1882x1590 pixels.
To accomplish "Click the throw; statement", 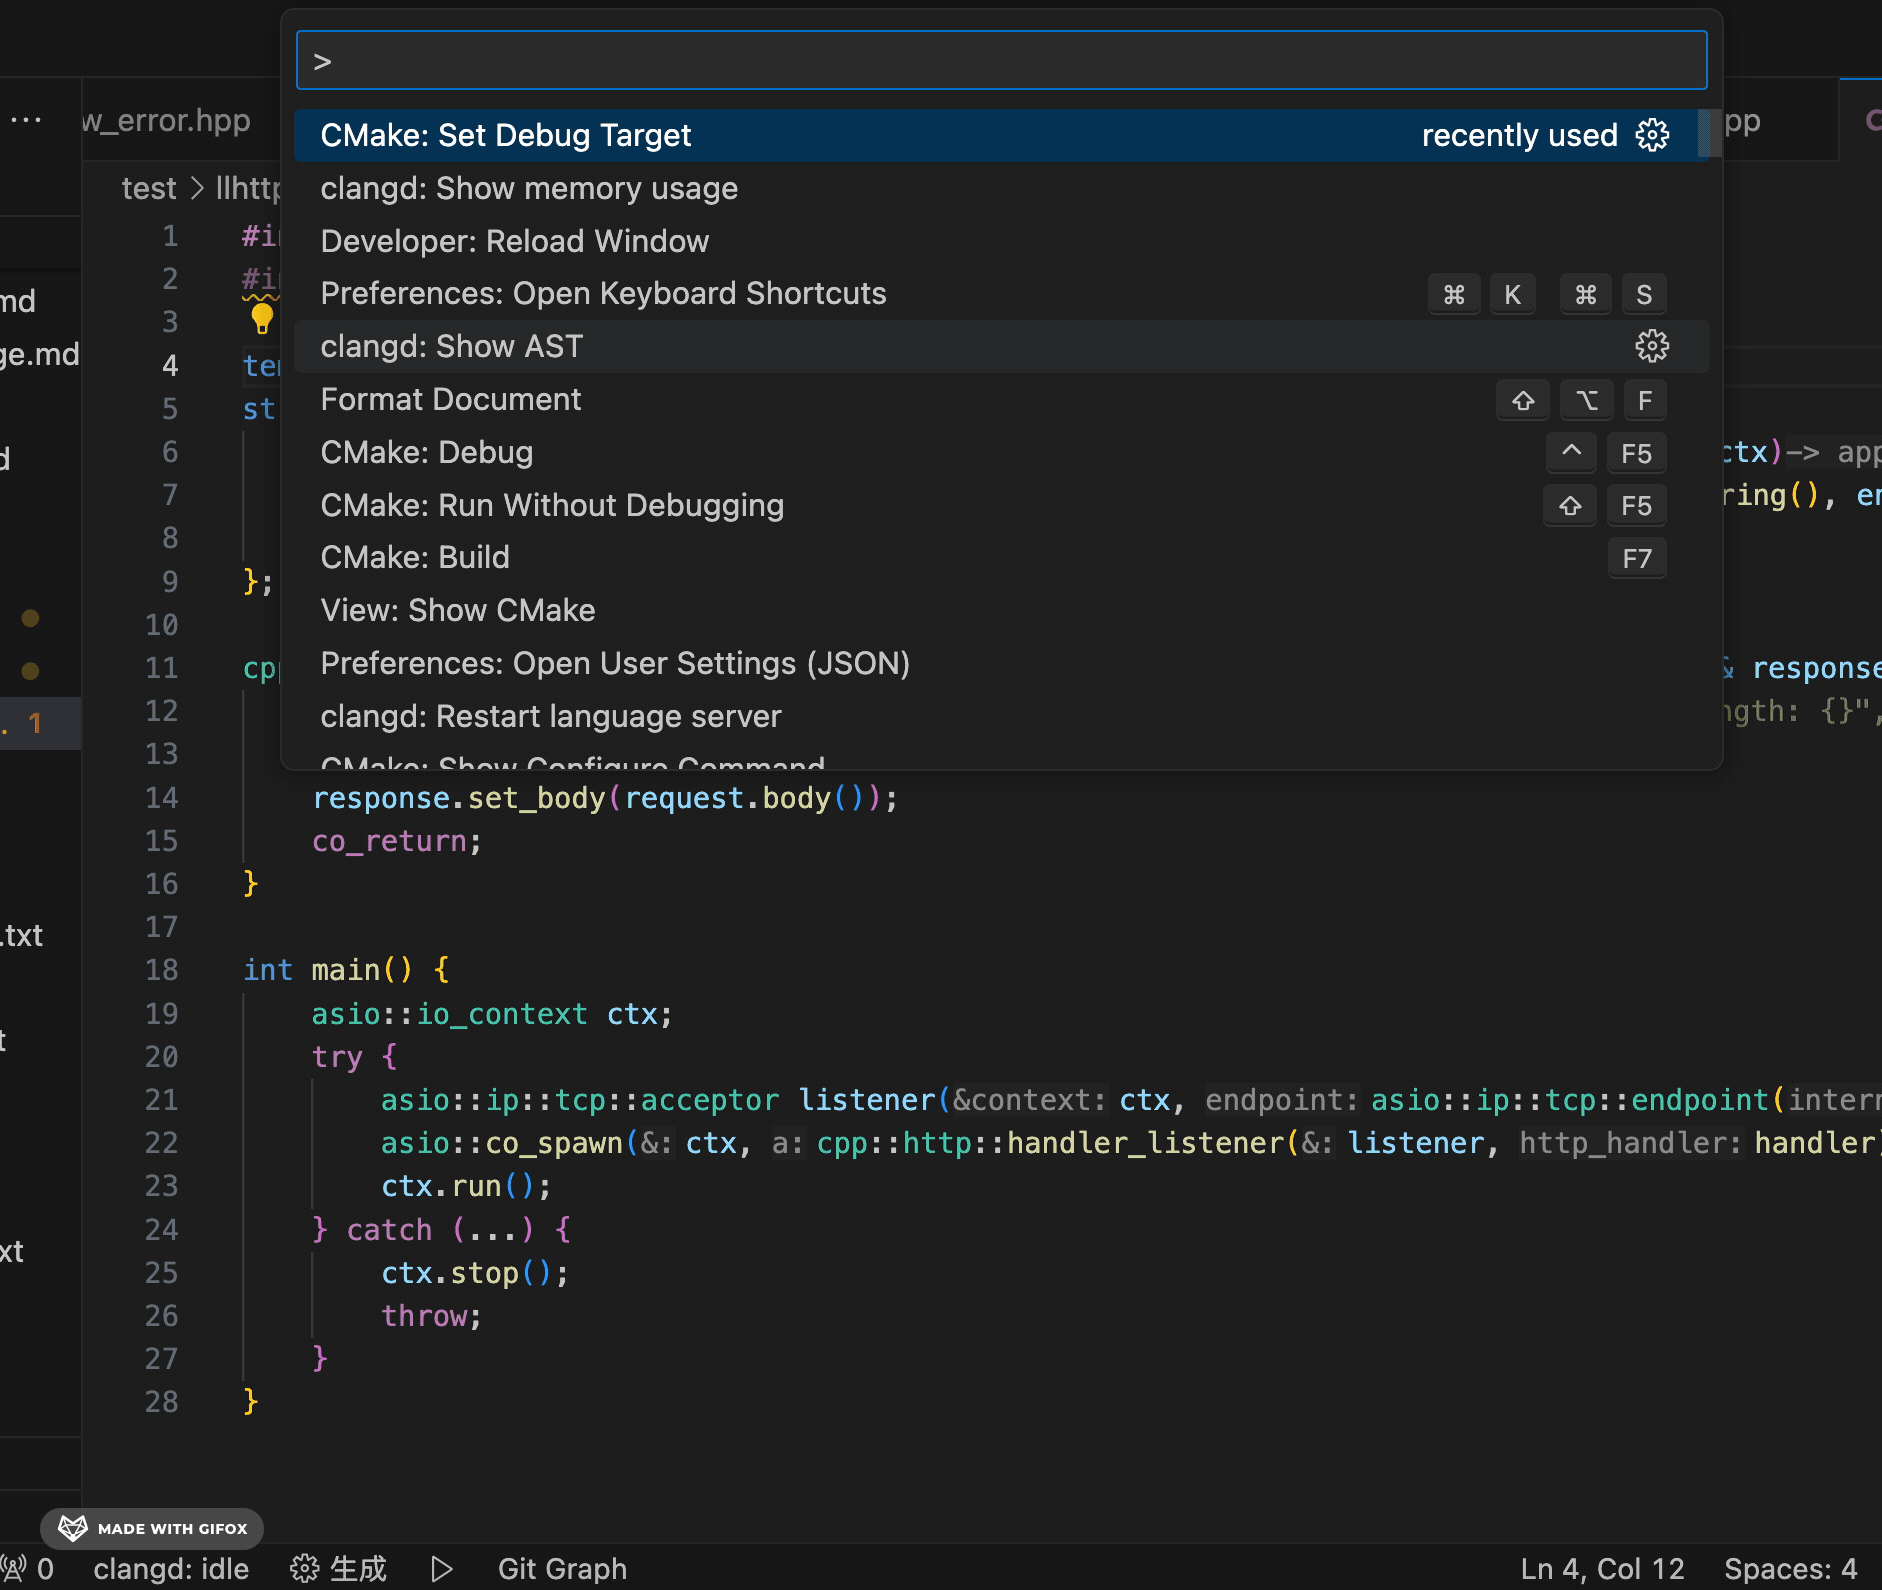I will (431, 1316).
